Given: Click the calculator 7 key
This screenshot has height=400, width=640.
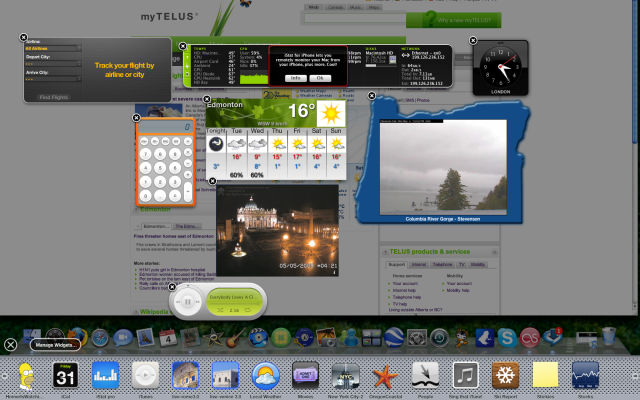Looking at the screenshot, I should [146, 154].
